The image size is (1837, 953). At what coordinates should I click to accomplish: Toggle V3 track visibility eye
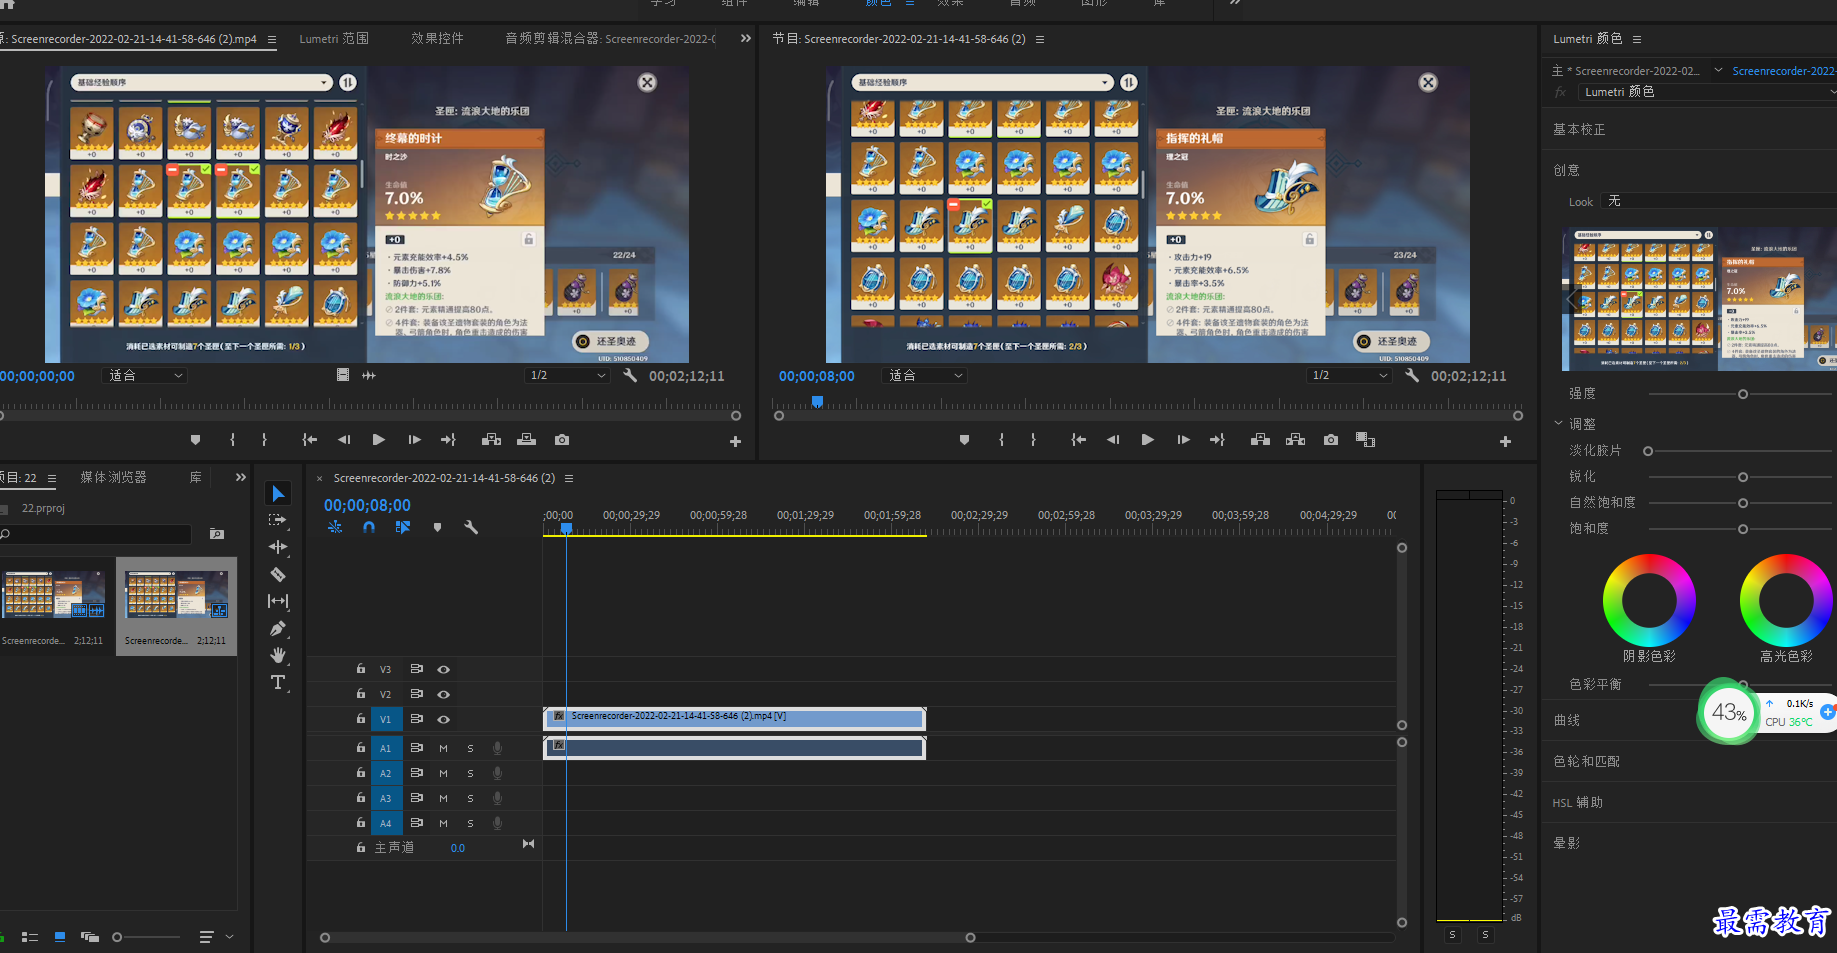coord(443,669)
